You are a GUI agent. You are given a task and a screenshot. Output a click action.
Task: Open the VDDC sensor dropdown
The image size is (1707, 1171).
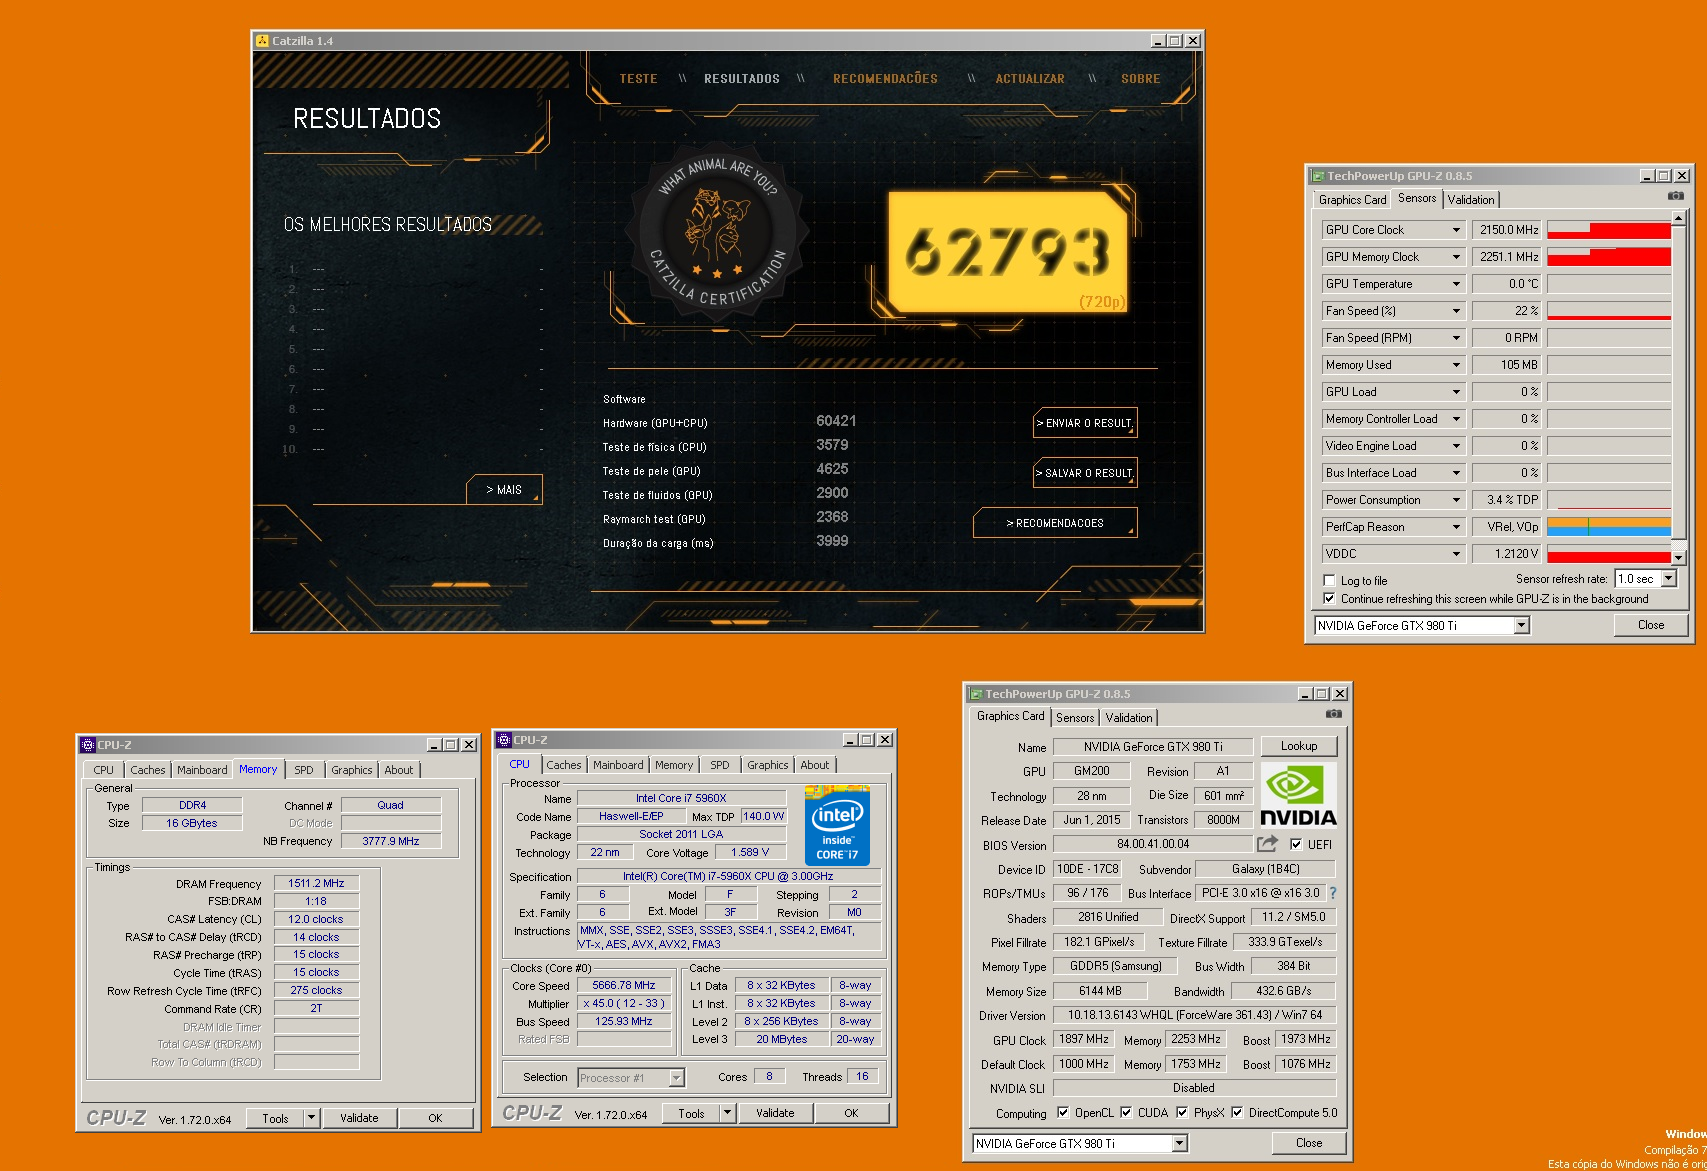point(1456,554)
